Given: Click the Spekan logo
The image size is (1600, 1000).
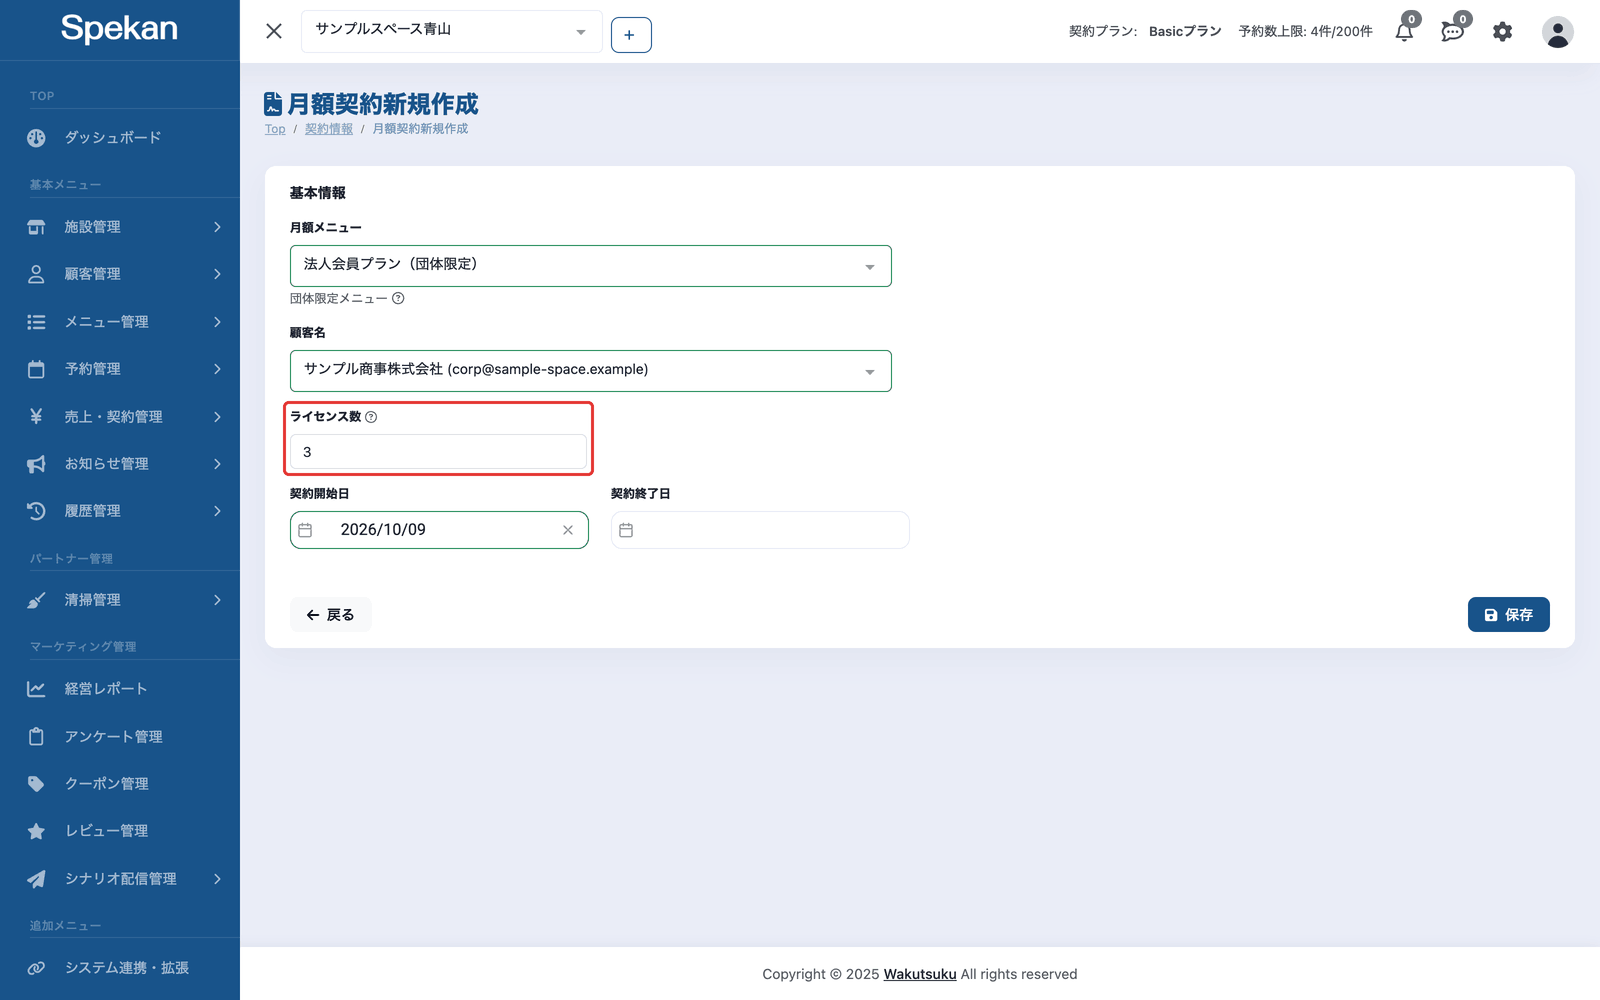Looking at the screenshot, I should coord(119,29).
